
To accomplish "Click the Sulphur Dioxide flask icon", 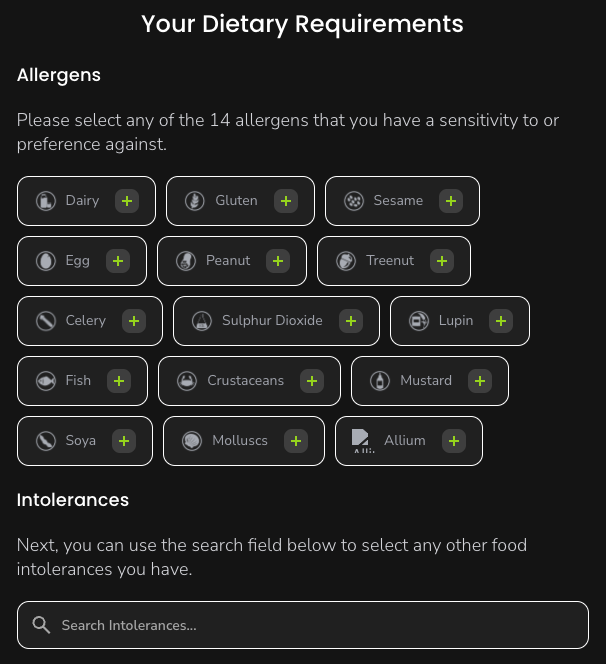I will click(201, 321).
